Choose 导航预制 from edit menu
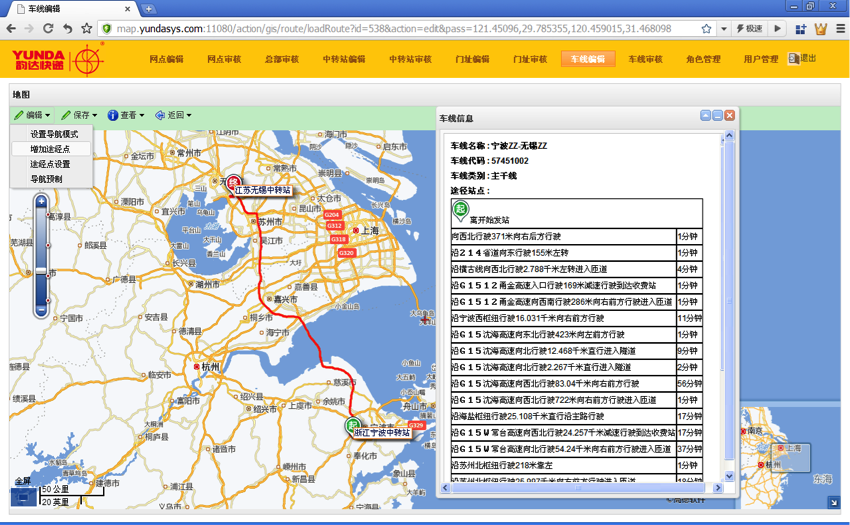Image resolution: width=850 pixels, height=525 pixels. [x=47, y=179]
